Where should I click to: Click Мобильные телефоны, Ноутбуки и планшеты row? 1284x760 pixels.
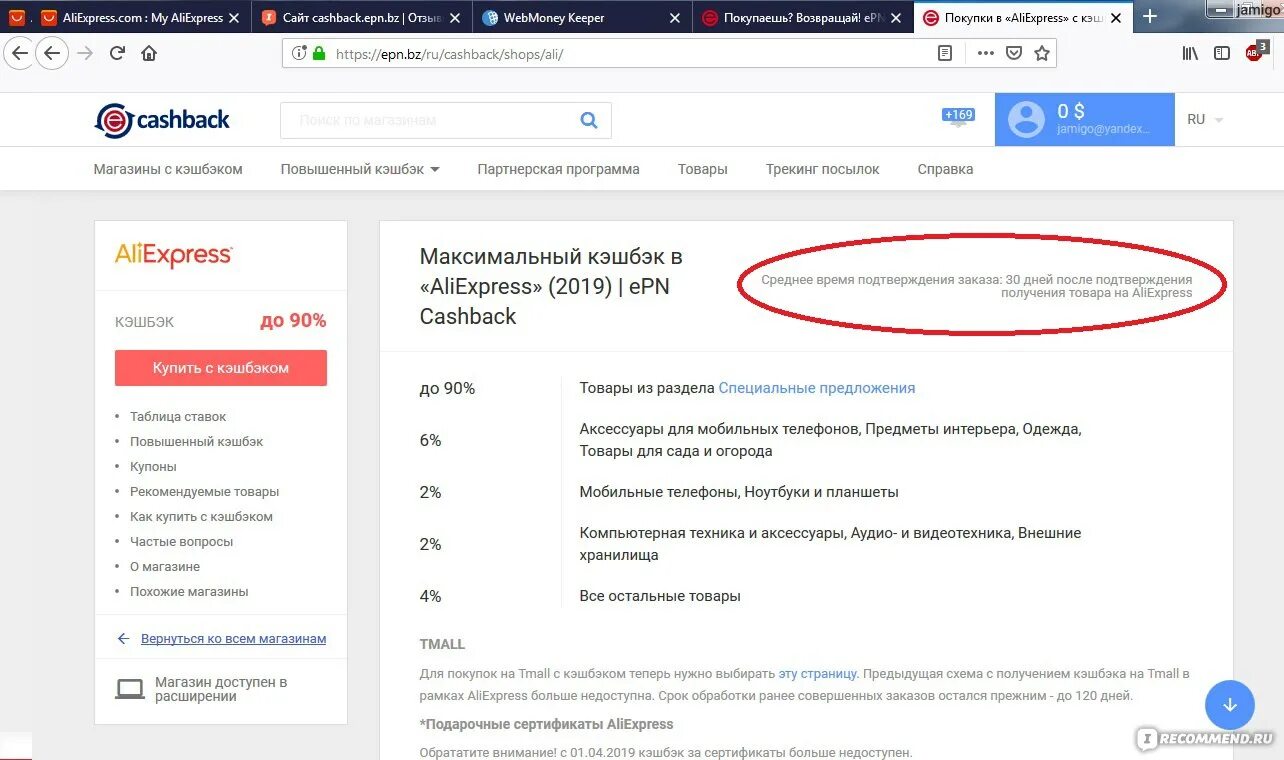pos(739,492)
